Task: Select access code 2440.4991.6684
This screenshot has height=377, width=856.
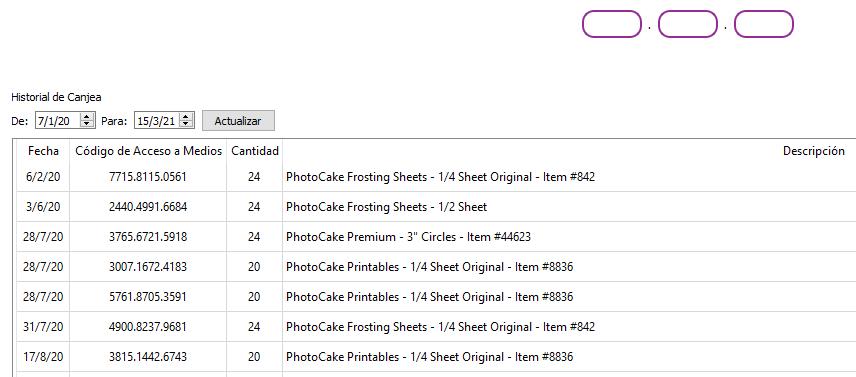Action: tap(148, 207)
